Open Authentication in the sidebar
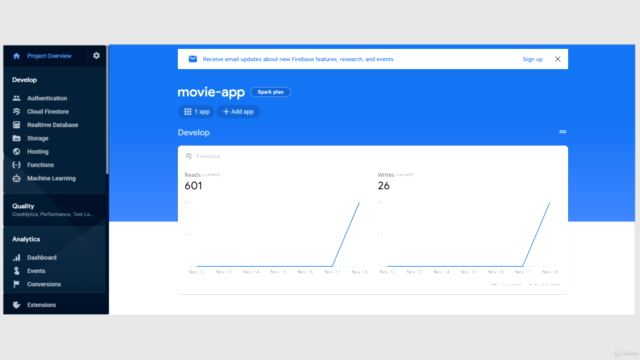640x360 pixels. pyautogui.click(x=47, y=98)
